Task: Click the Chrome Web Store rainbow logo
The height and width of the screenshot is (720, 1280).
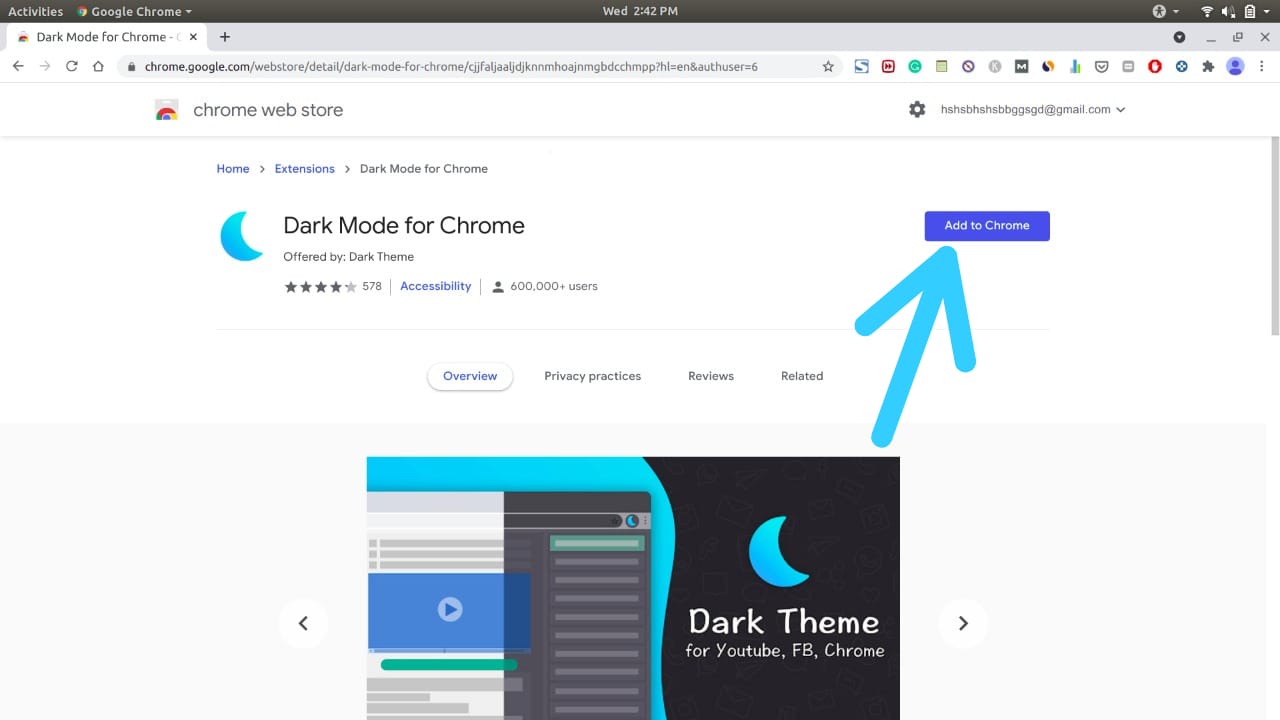Action: pos(167,110)
